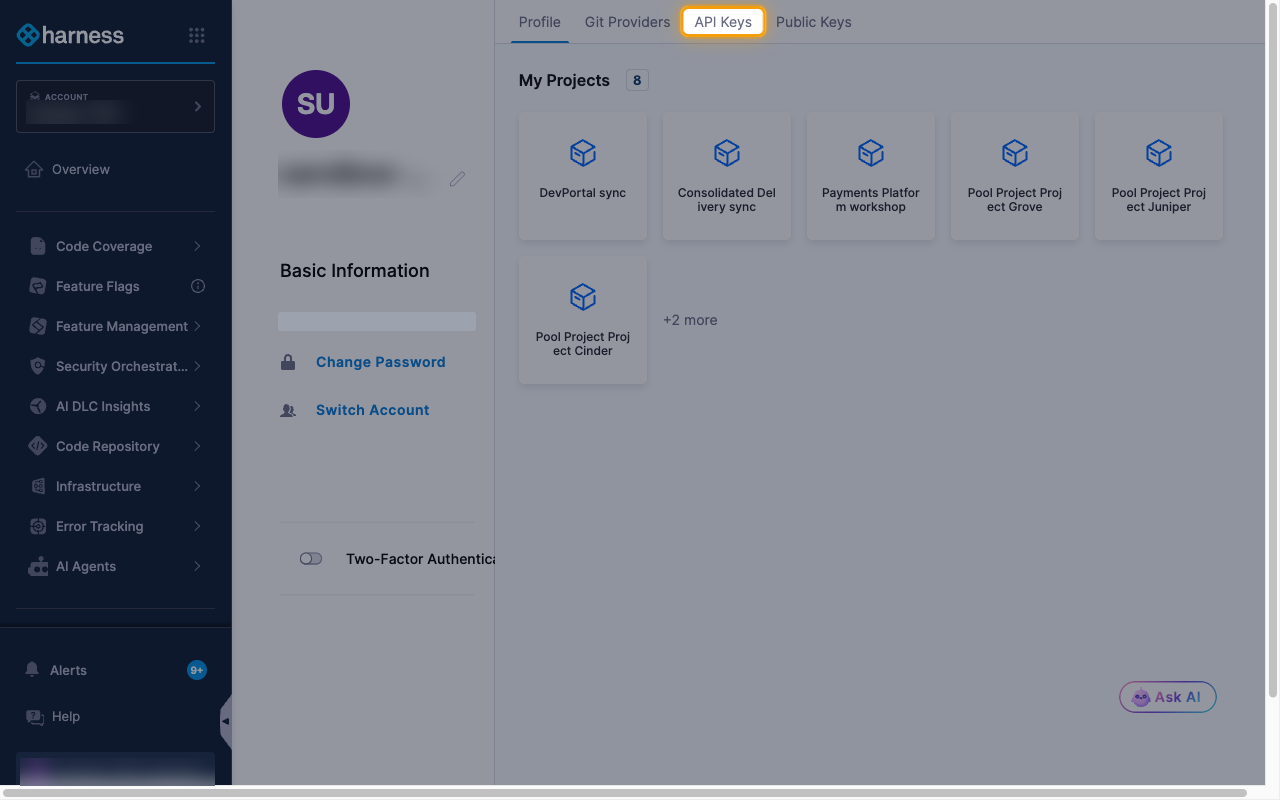Click the Switch Account link
Viewport: 1280px width, 800px height.
coord(373,410)
